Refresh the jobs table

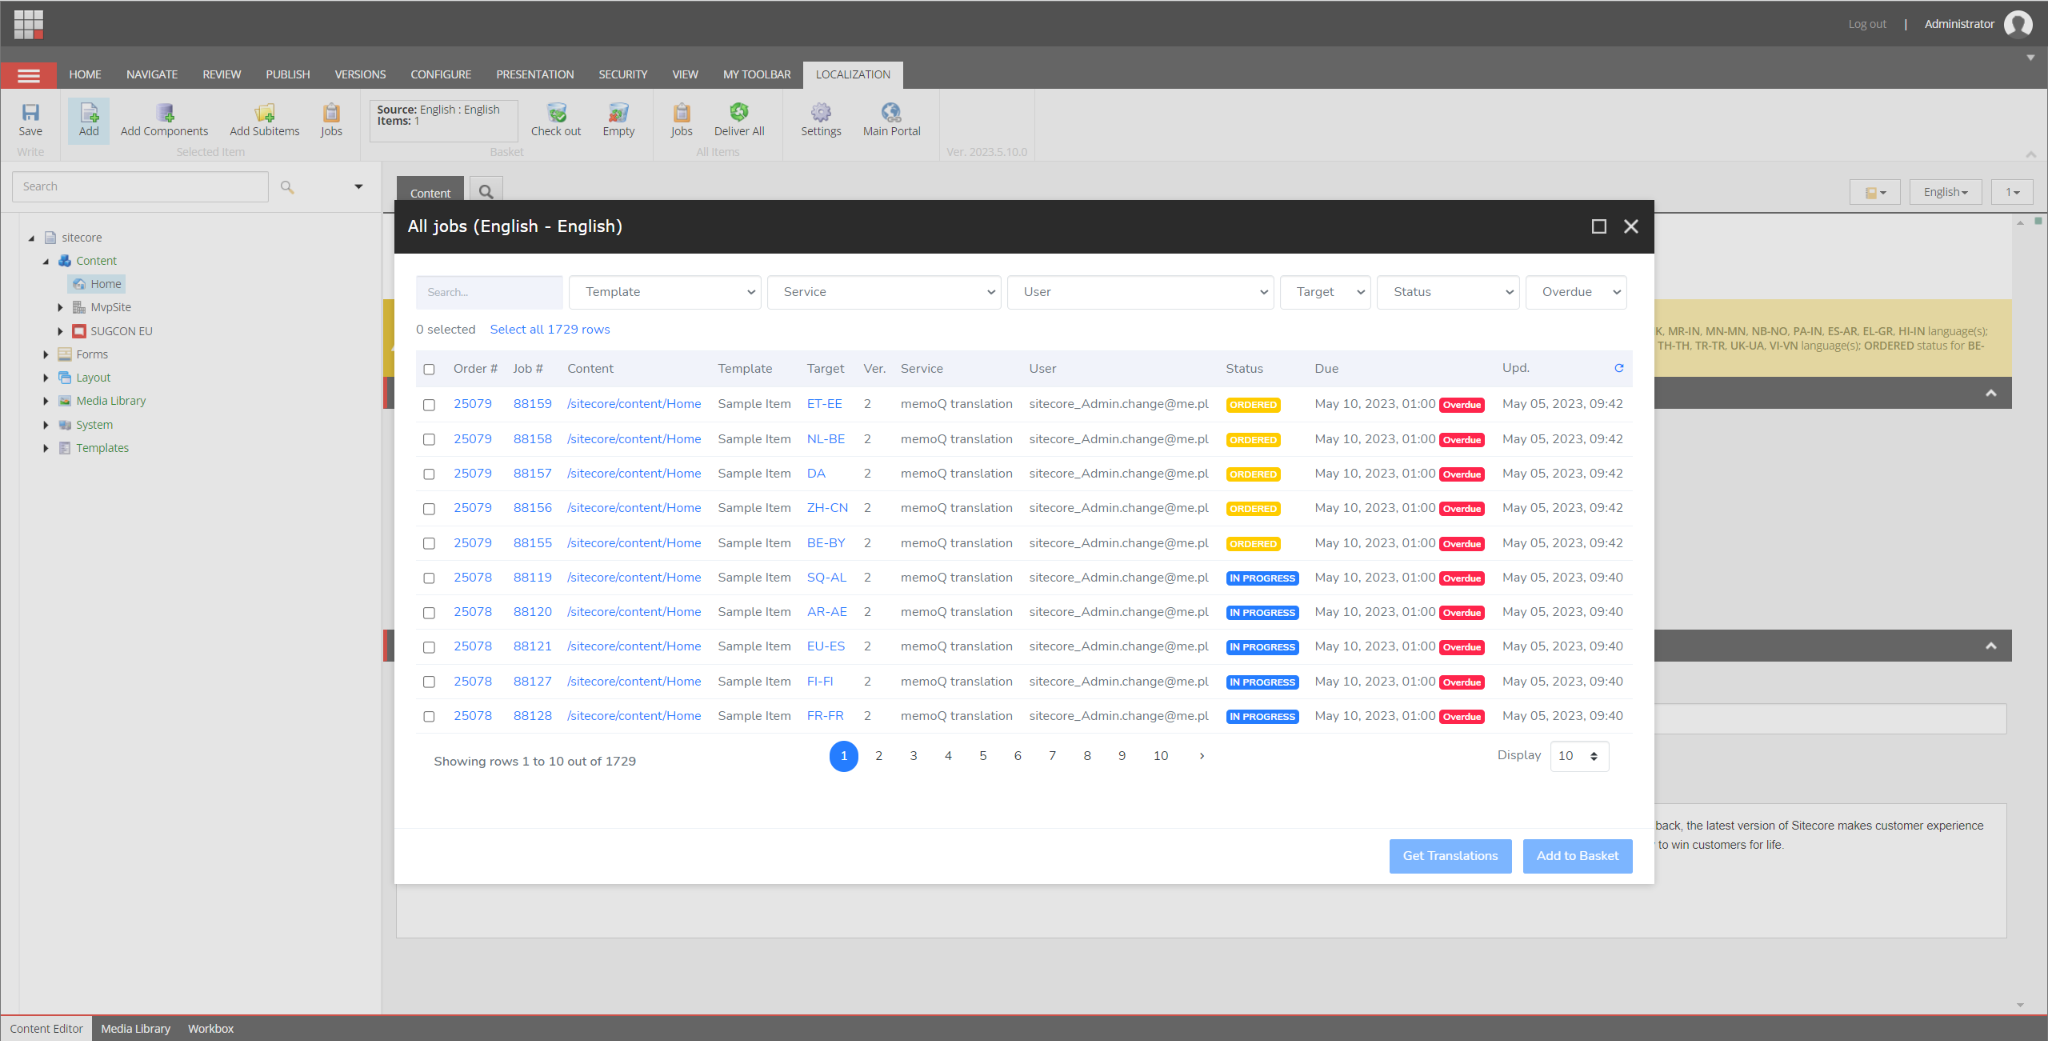pyautogui.click(x=1619, y=368)
